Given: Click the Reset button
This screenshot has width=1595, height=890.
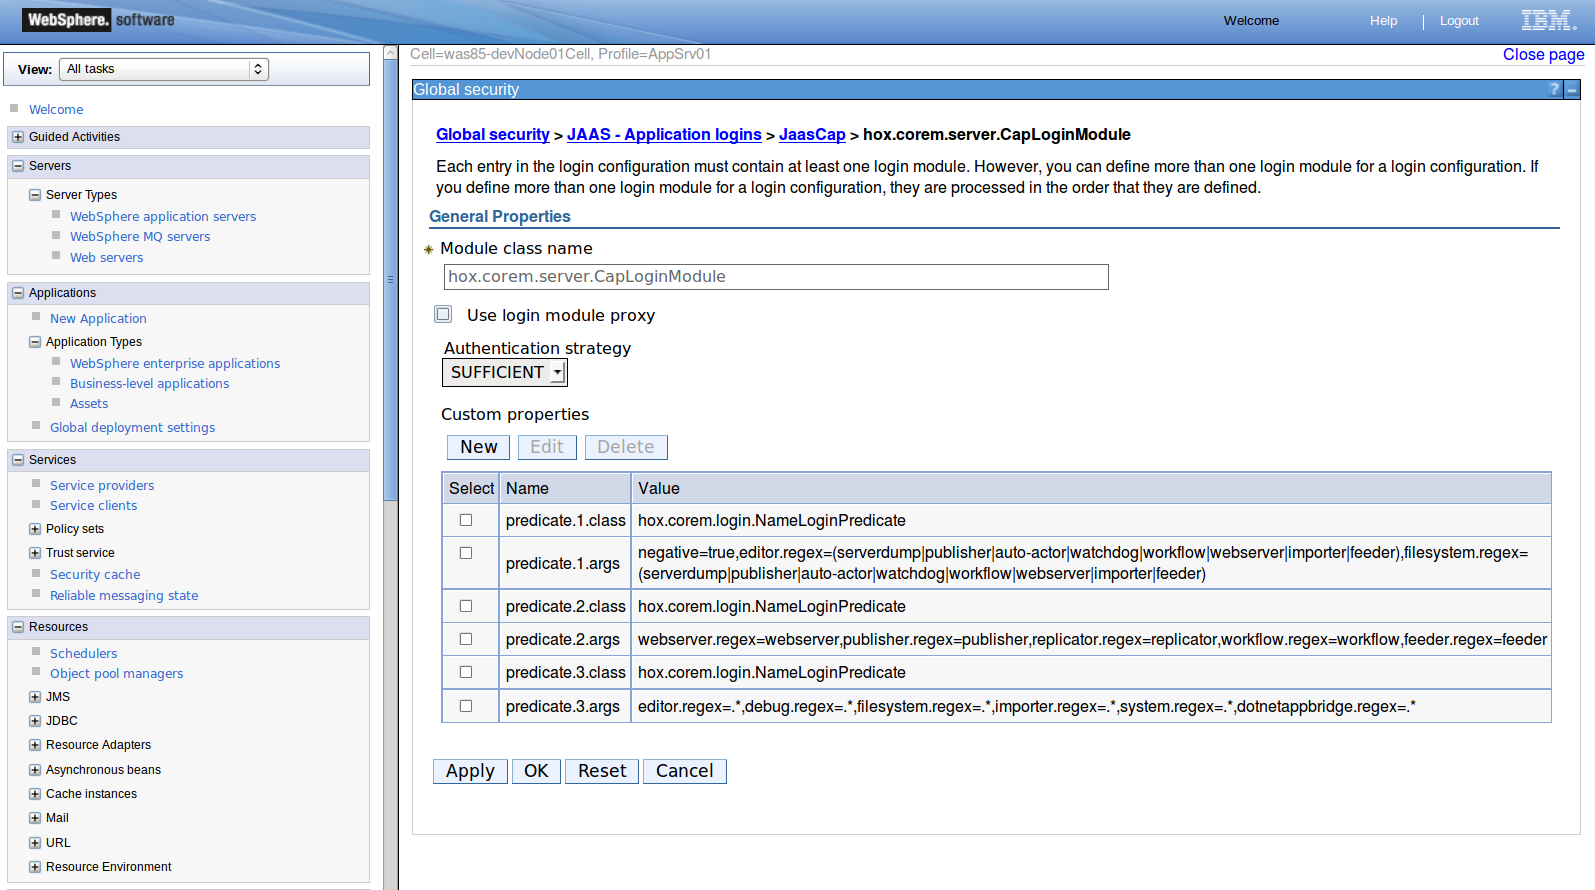Looking at the screenshot, I should point(602,771).
